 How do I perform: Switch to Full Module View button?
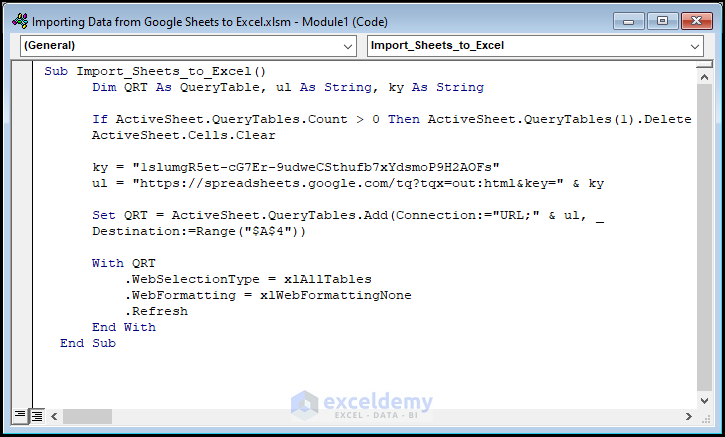pyautogui.click(x=36, y=415)
